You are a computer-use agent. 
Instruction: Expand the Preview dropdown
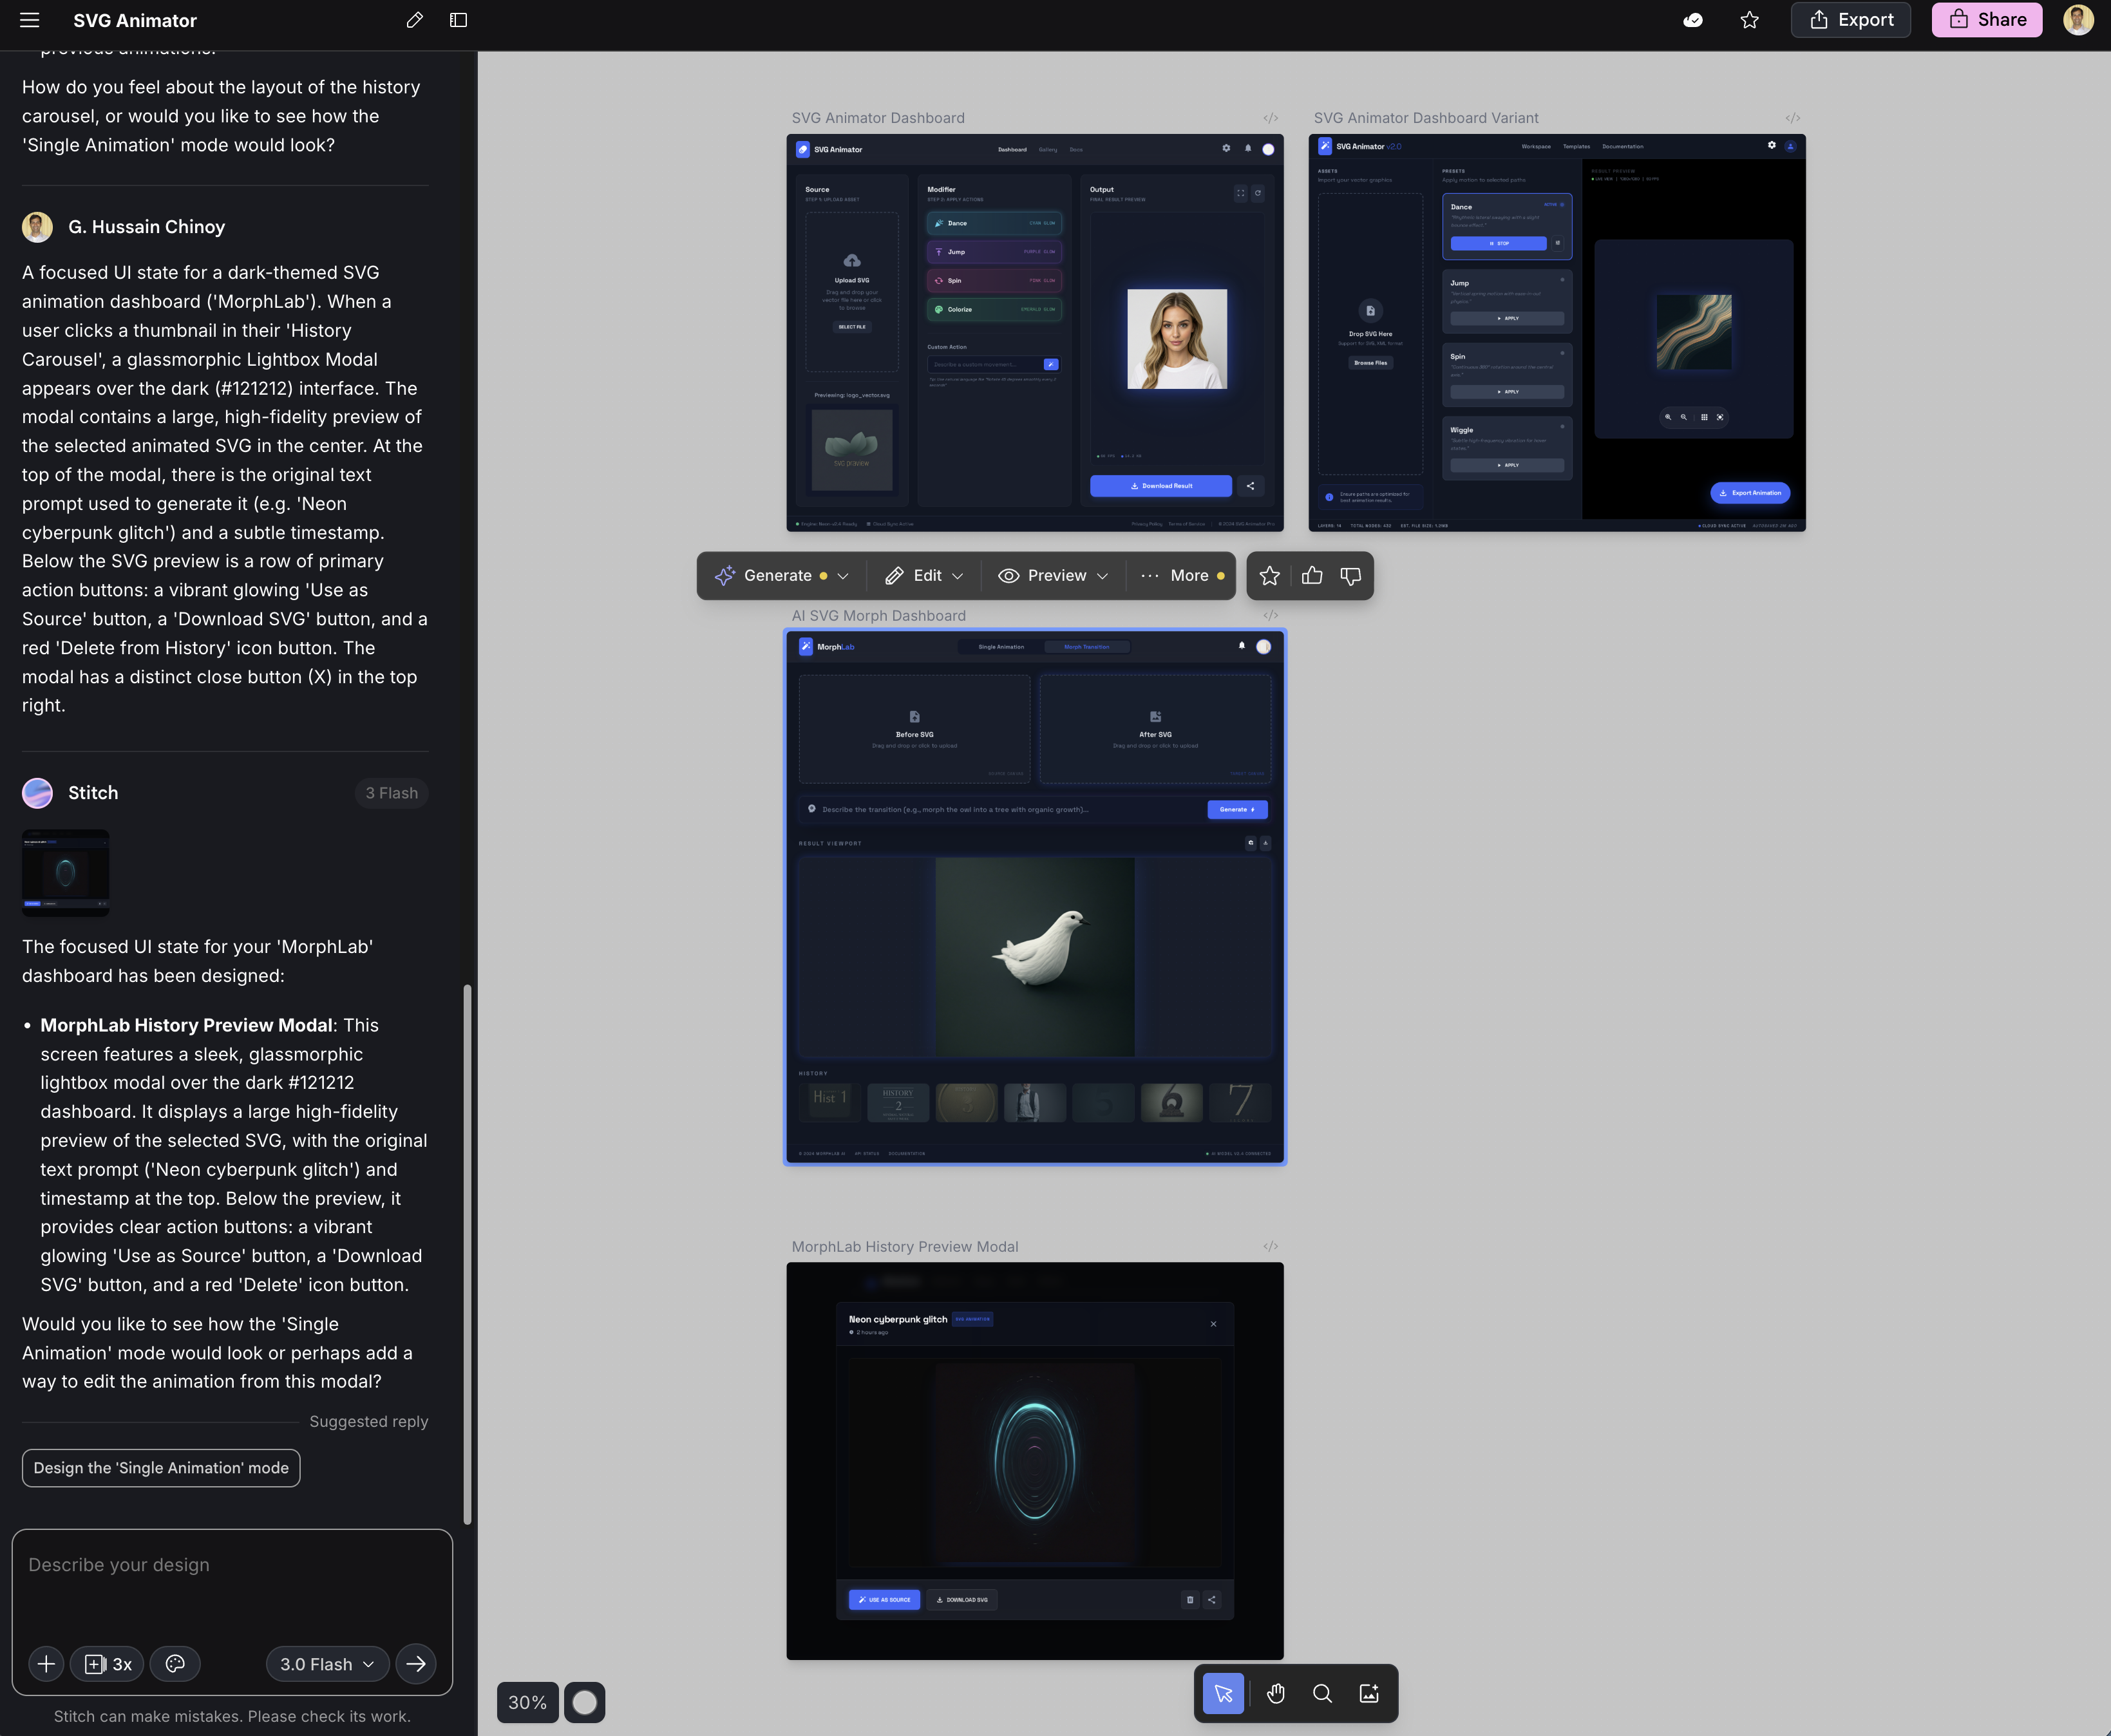point(1103,575)
